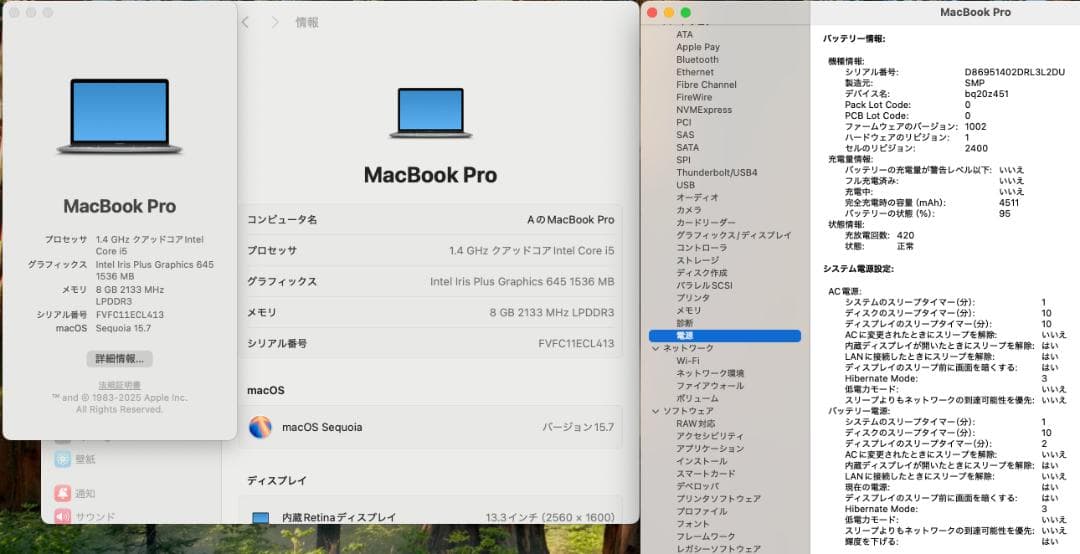Select ストレージ in hardware list
The image size is (1080, 554).
pos(697,260)
